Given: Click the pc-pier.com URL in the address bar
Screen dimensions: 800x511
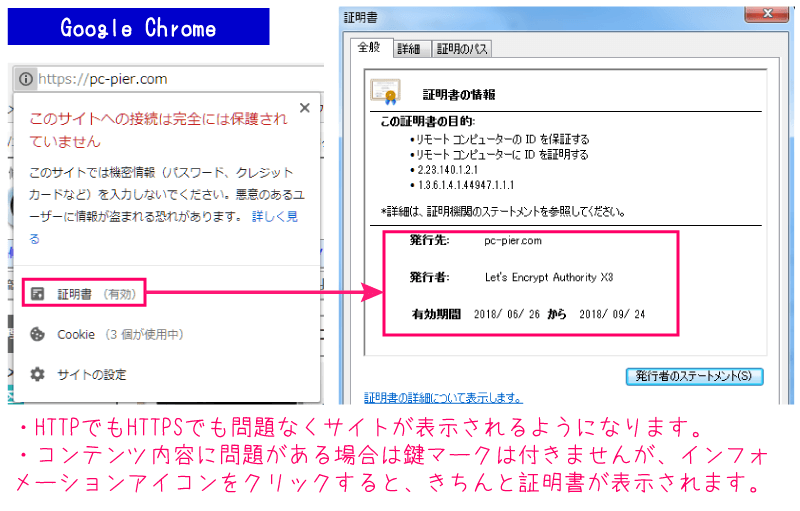Looking at the screenshot, I should pos(103,79).
